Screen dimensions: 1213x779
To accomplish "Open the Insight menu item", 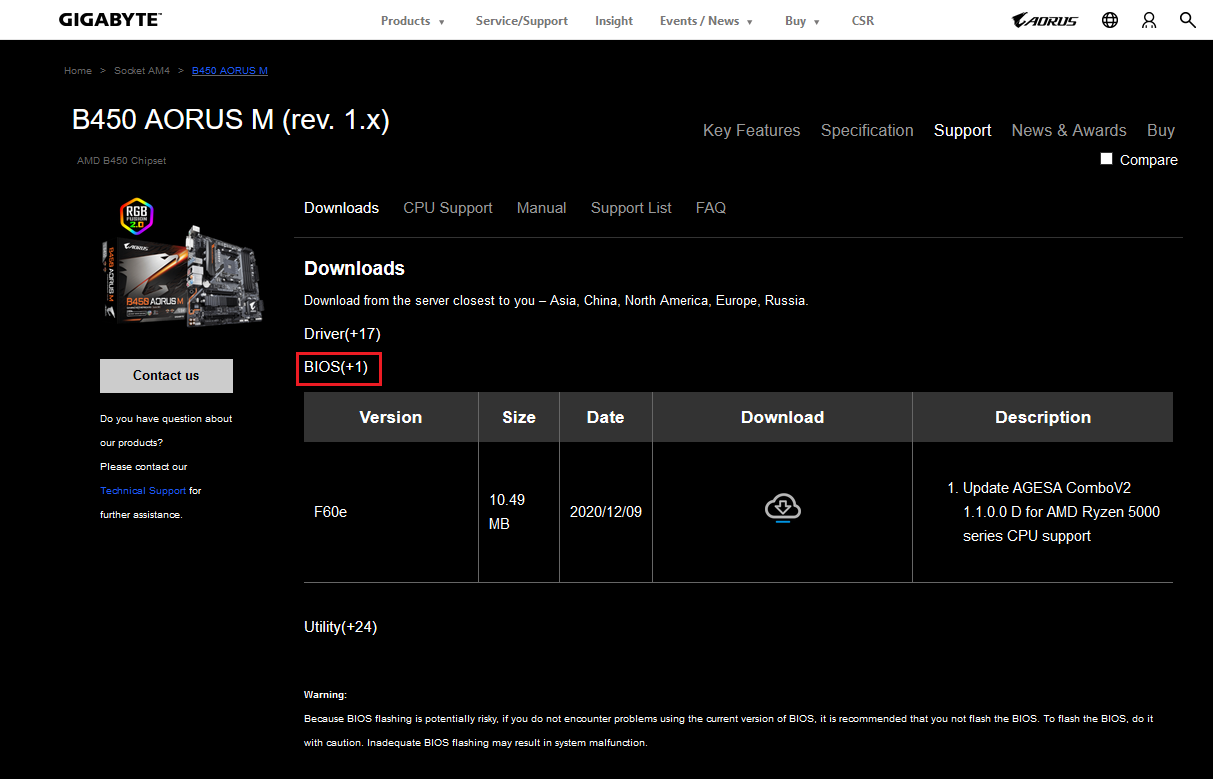I will (614, 21).
